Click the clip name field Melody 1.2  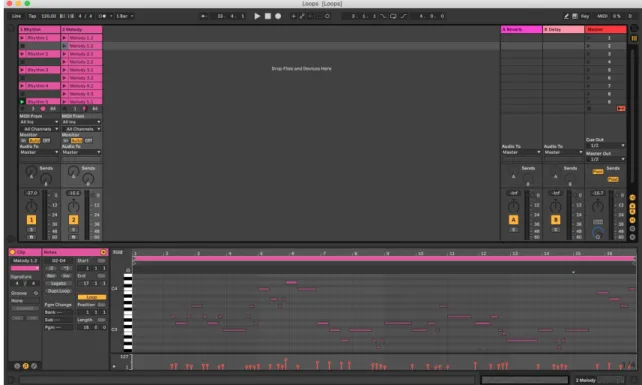coord(25,261)
